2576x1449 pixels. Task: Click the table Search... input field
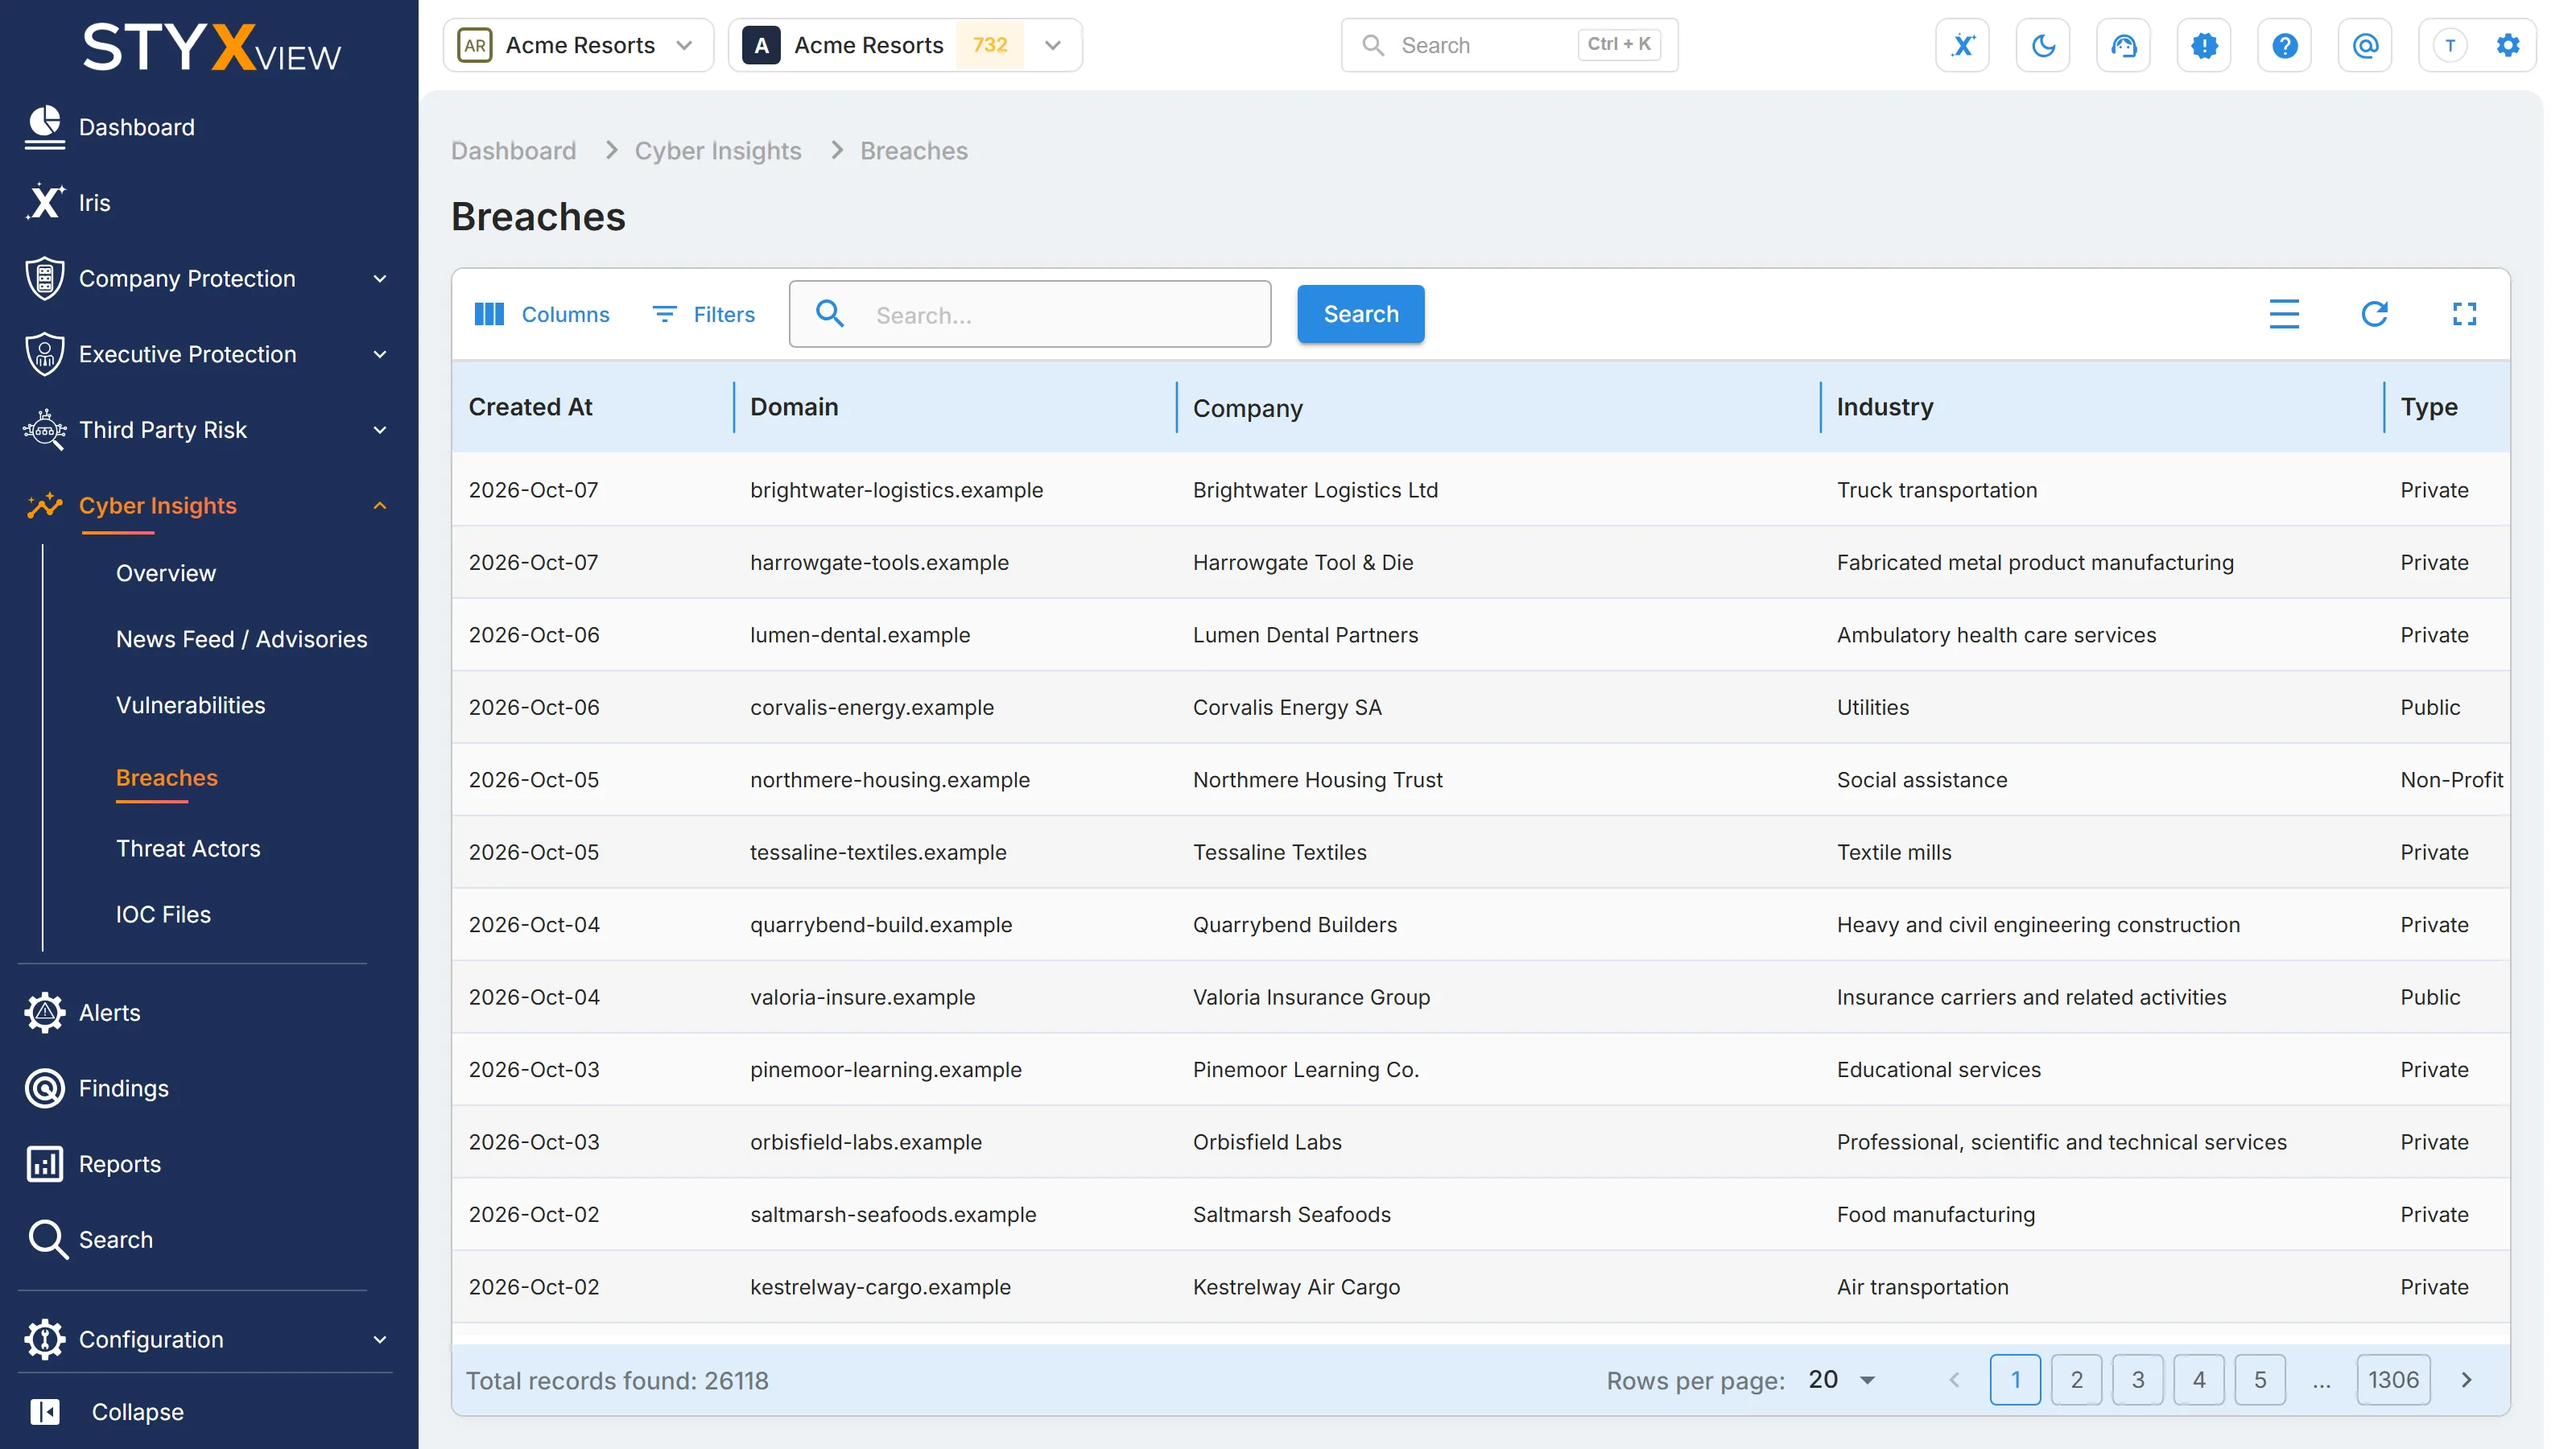[1030, 314]
